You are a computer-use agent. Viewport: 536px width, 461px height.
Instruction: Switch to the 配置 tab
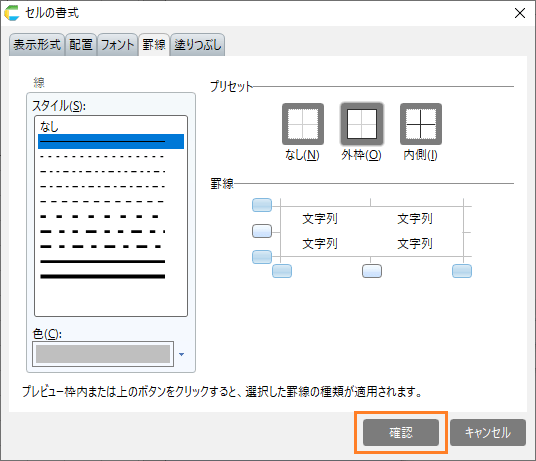(x=81, y=45)
